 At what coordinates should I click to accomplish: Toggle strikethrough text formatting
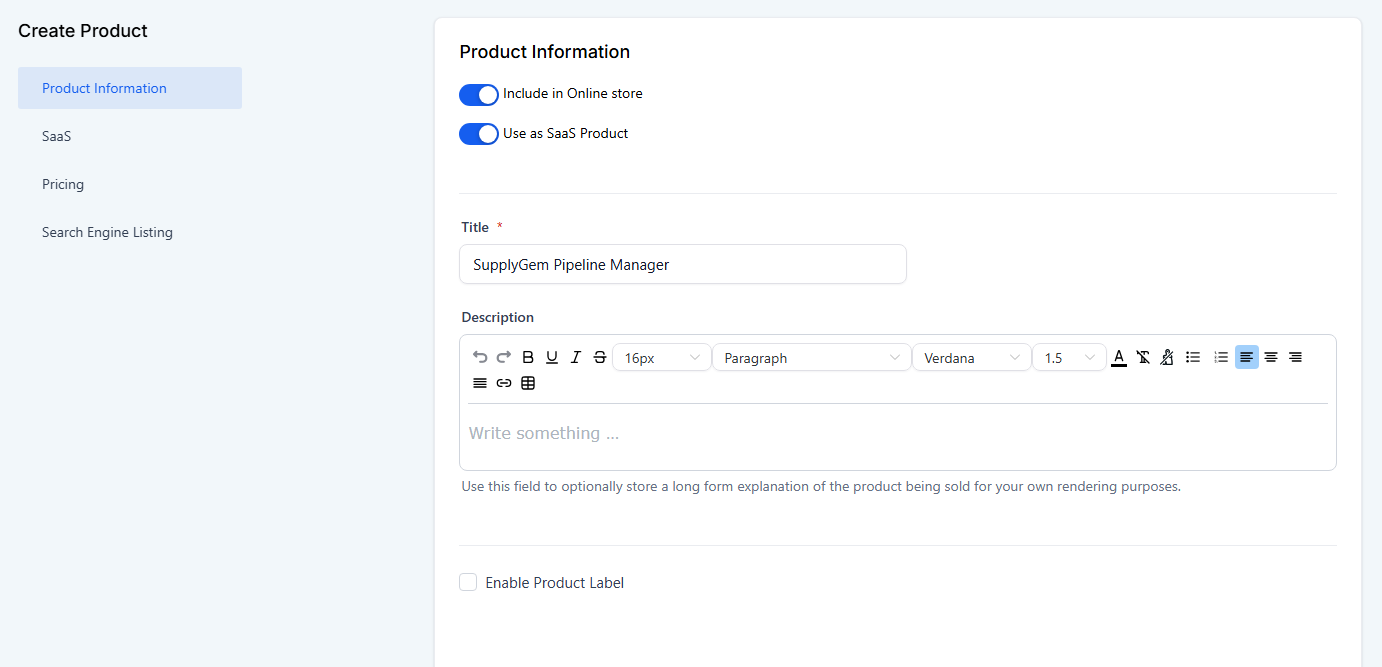coord(600,357)
